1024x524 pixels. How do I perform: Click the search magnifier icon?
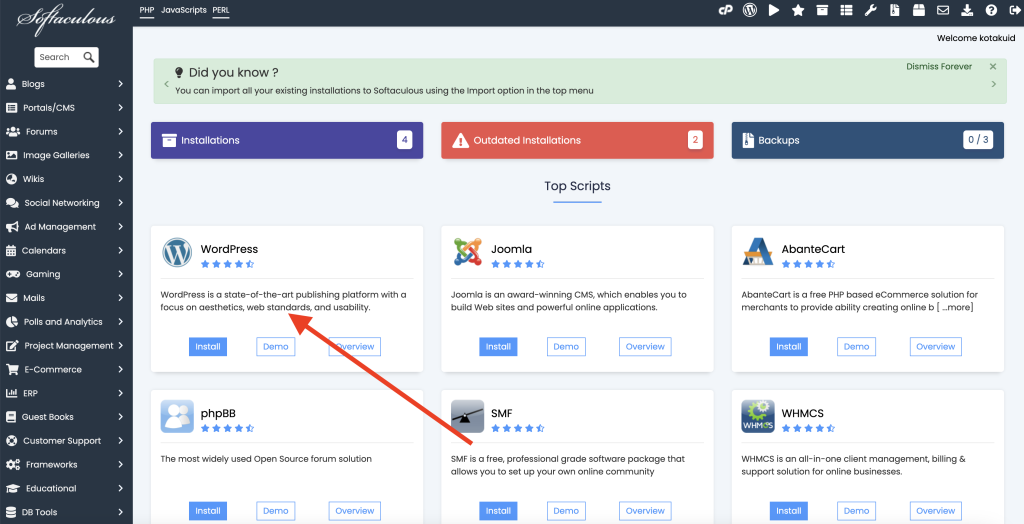tap(89, 57)
